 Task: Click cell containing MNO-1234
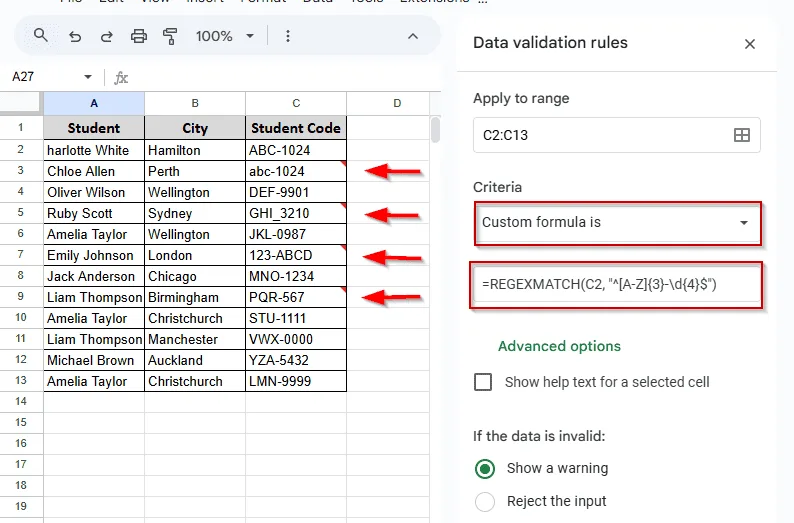[296, 276]
